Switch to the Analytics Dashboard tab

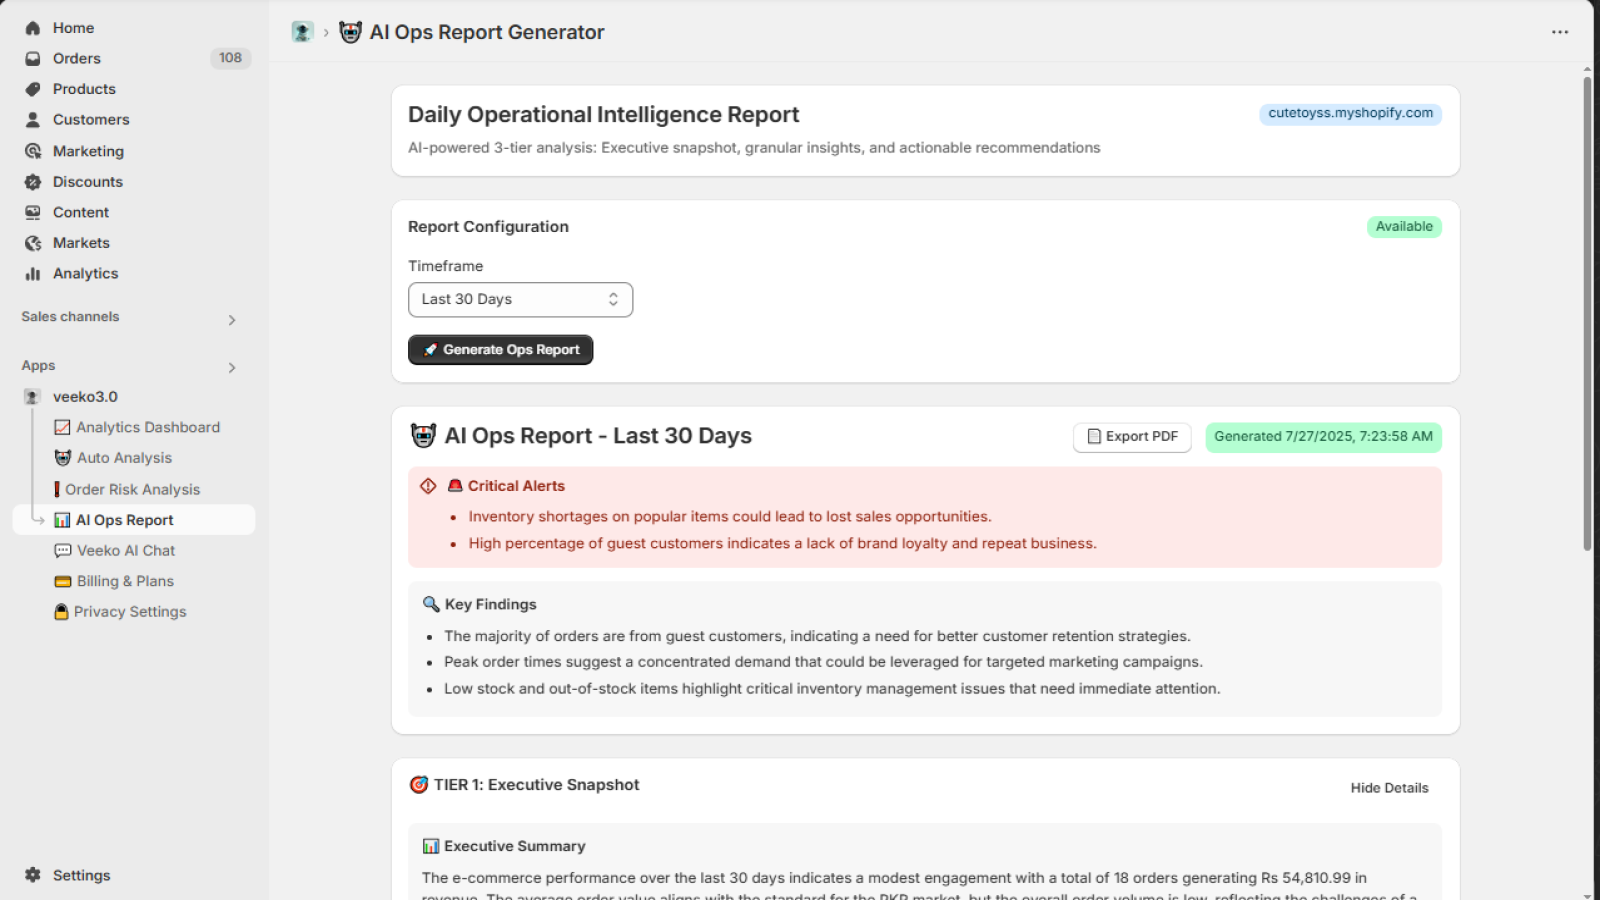click(62, 427)
